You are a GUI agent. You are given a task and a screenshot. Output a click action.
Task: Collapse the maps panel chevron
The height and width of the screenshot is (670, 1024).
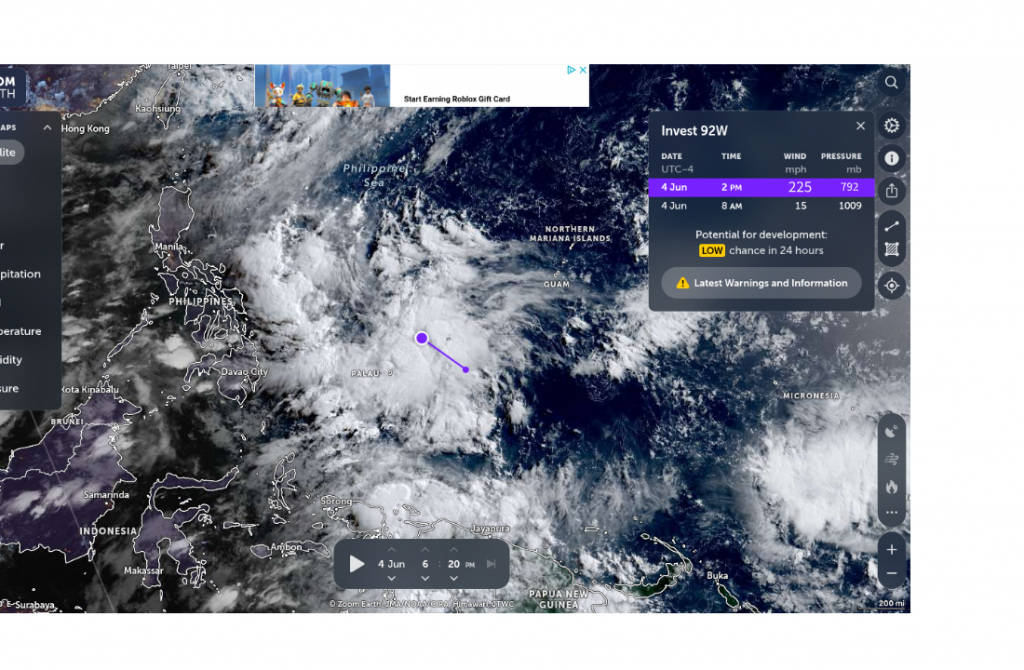[x=47, y=128]
